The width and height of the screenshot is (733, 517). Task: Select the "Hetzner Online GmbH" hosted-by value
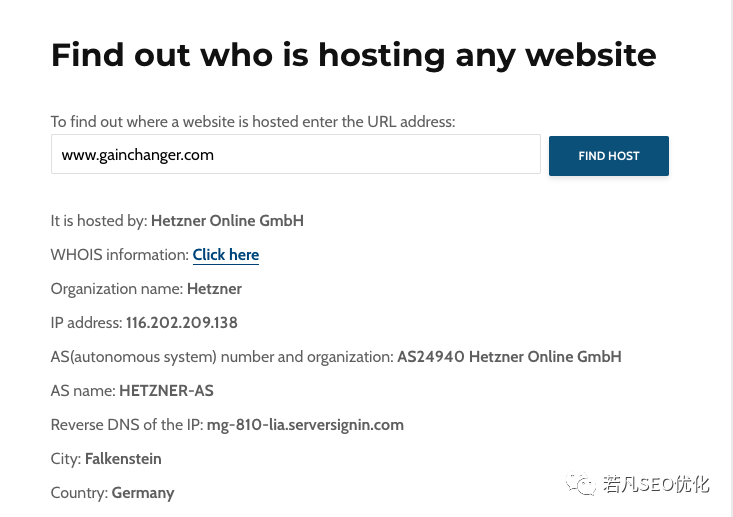227,221
